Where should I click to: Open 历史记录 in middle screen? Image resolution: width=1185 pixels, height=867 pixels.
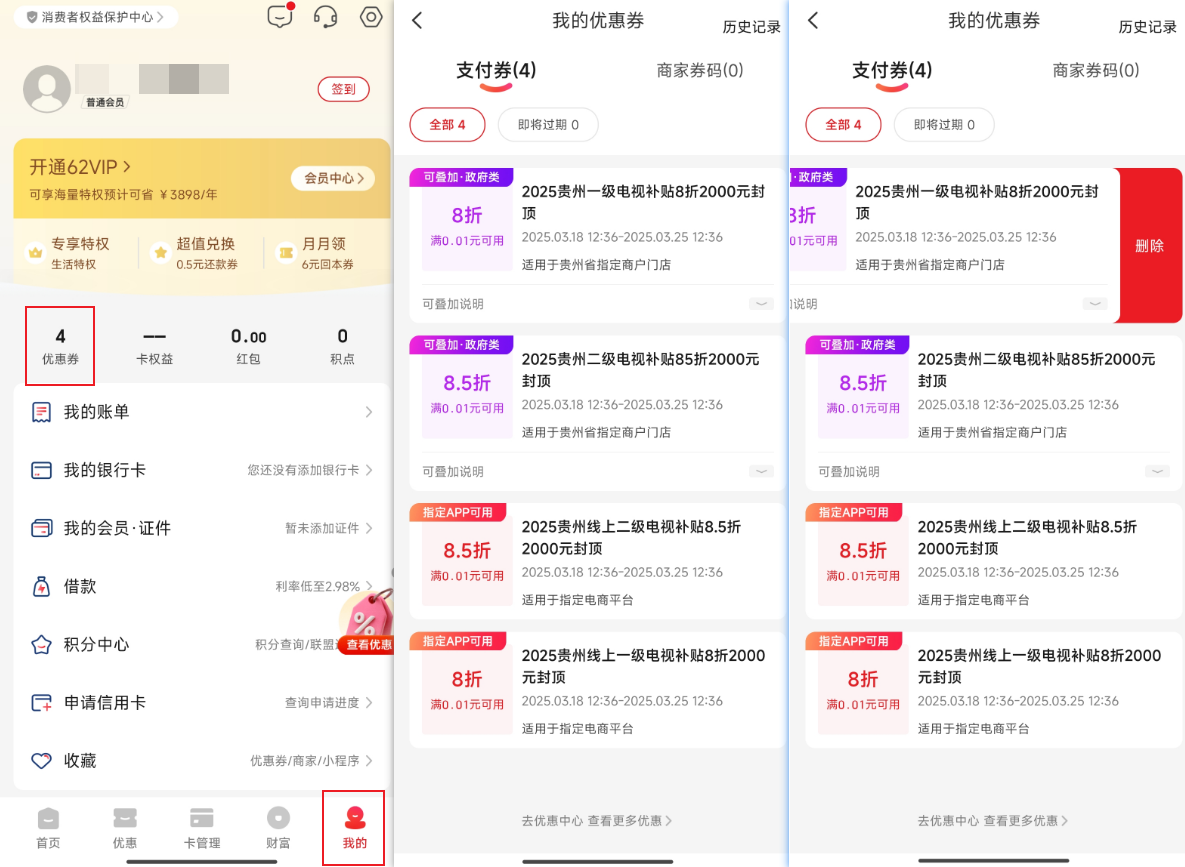click(751, 26)
